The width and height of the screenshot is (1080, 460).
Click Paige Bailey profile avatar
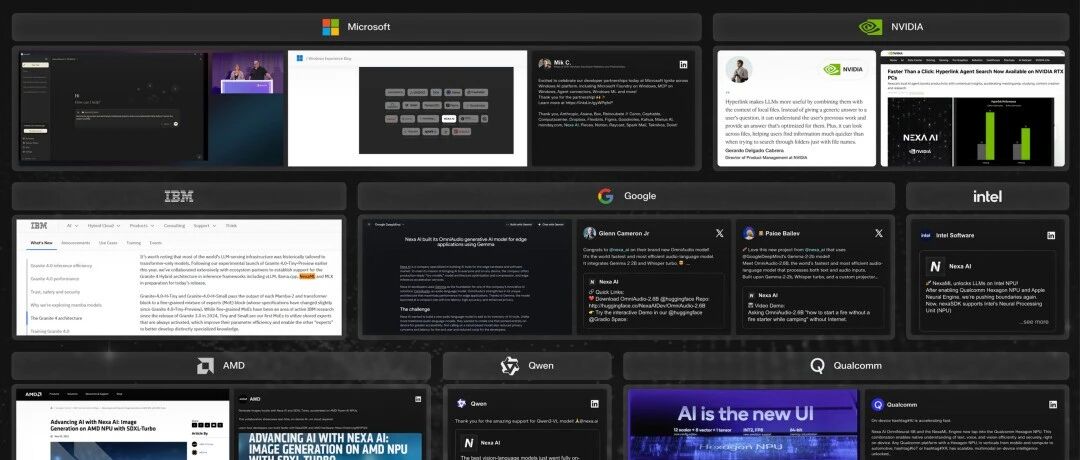click(749, 233)
